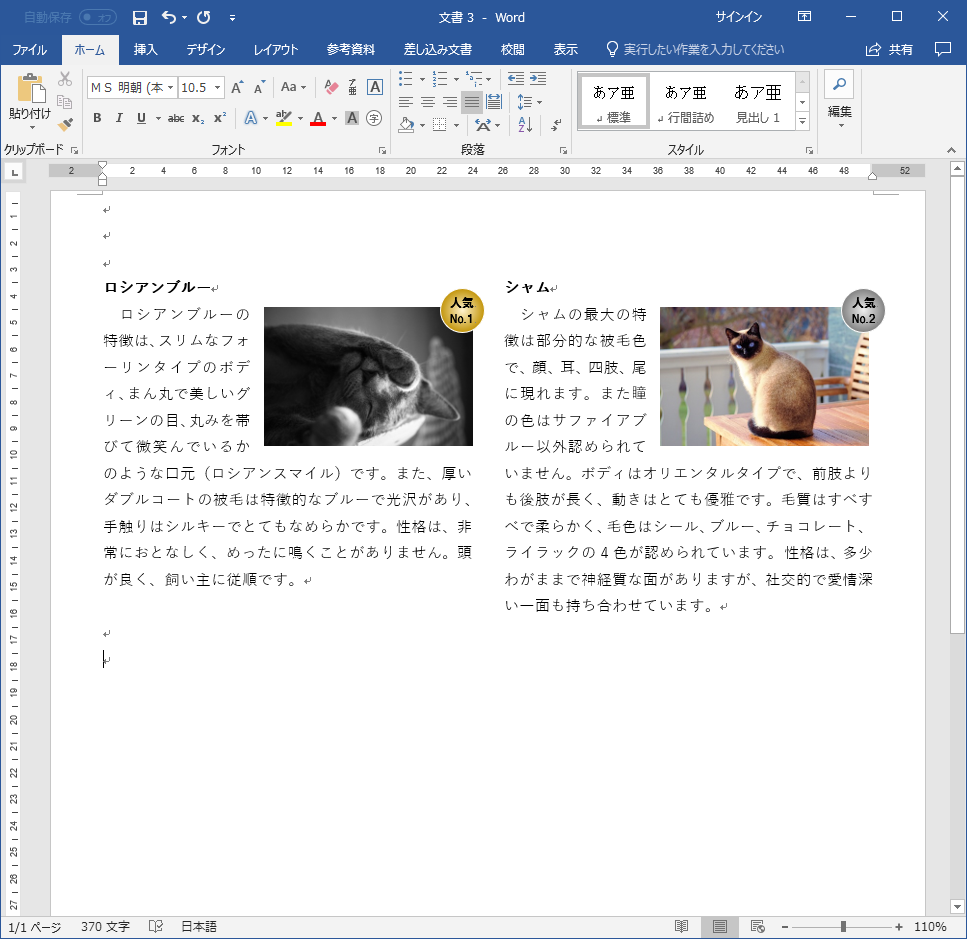Toggle Bold formatting
This screenshot has width=967, height=939.
click(97, 118)
